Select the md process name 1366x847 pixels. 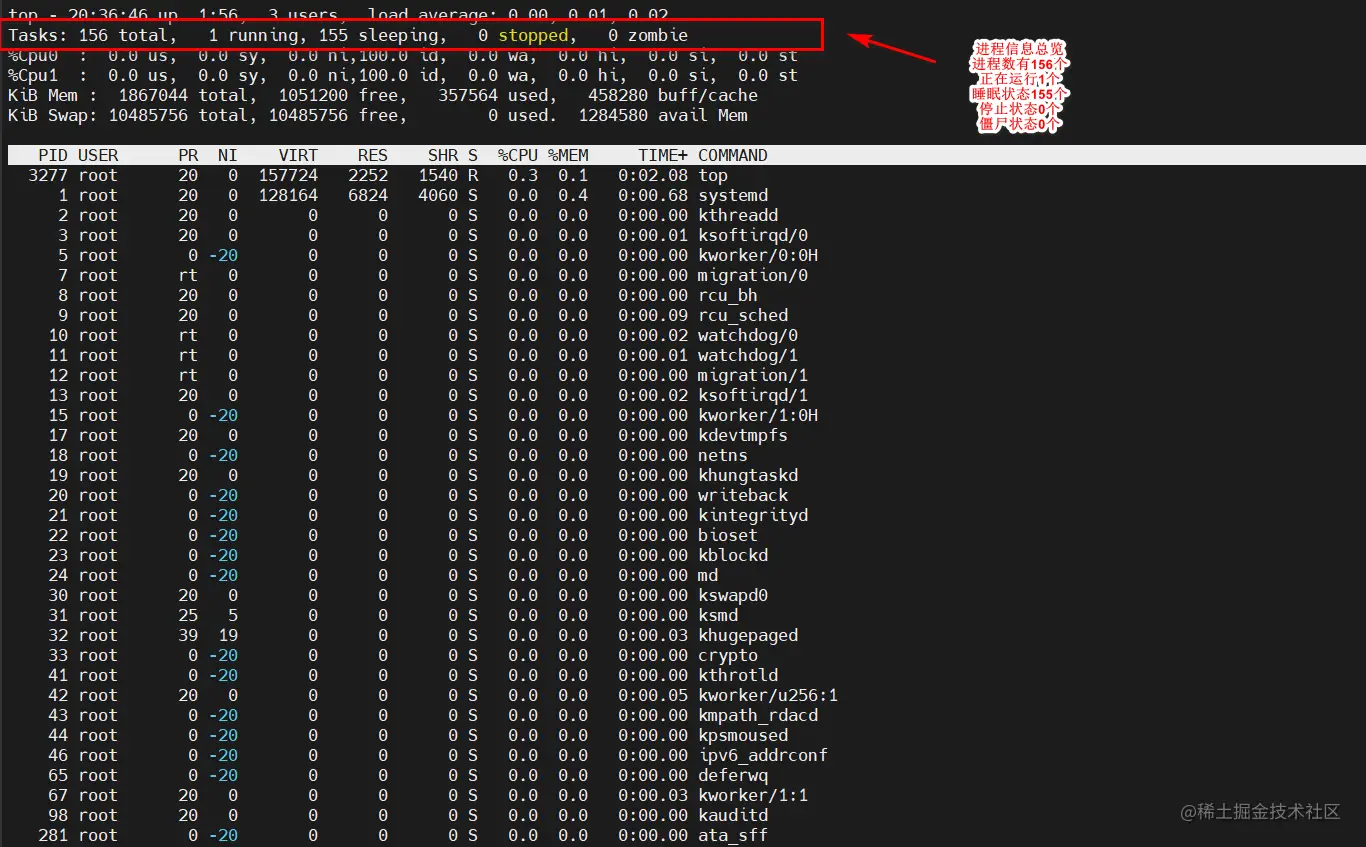(708, 575)
